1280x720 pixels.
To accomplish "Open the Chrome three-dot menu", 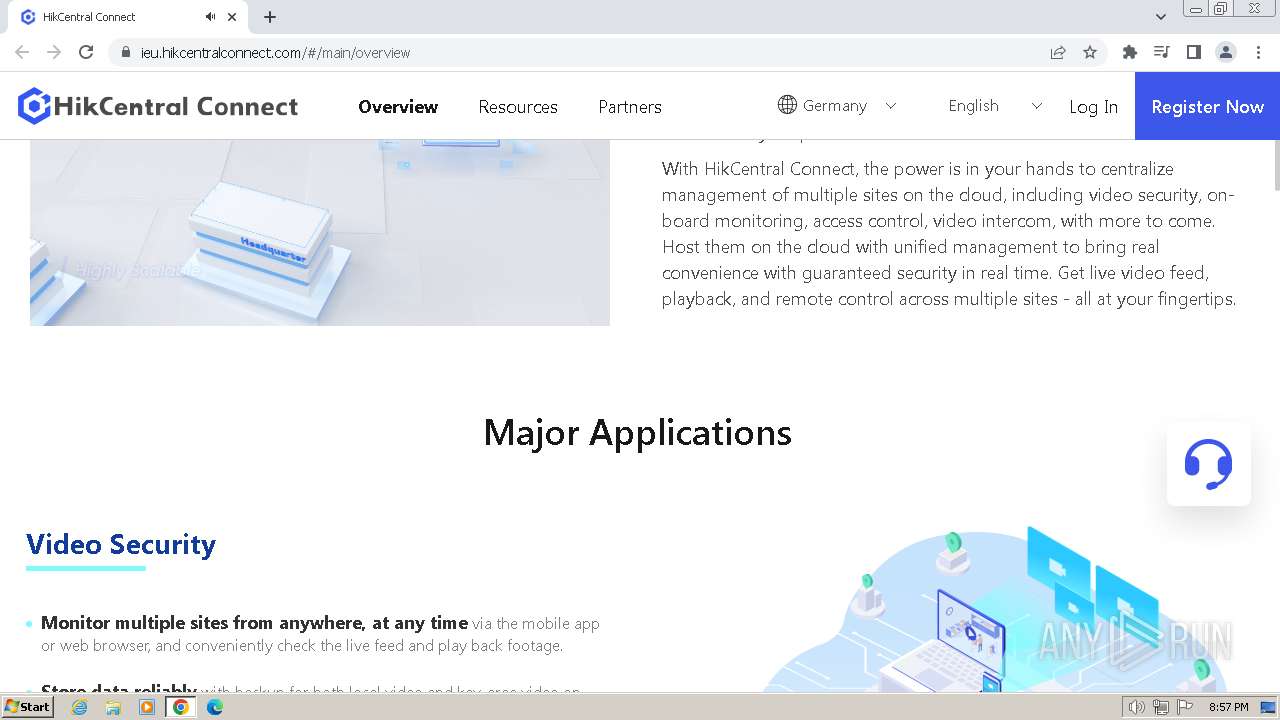I will pyautogui.click(x=1258, y=52).
